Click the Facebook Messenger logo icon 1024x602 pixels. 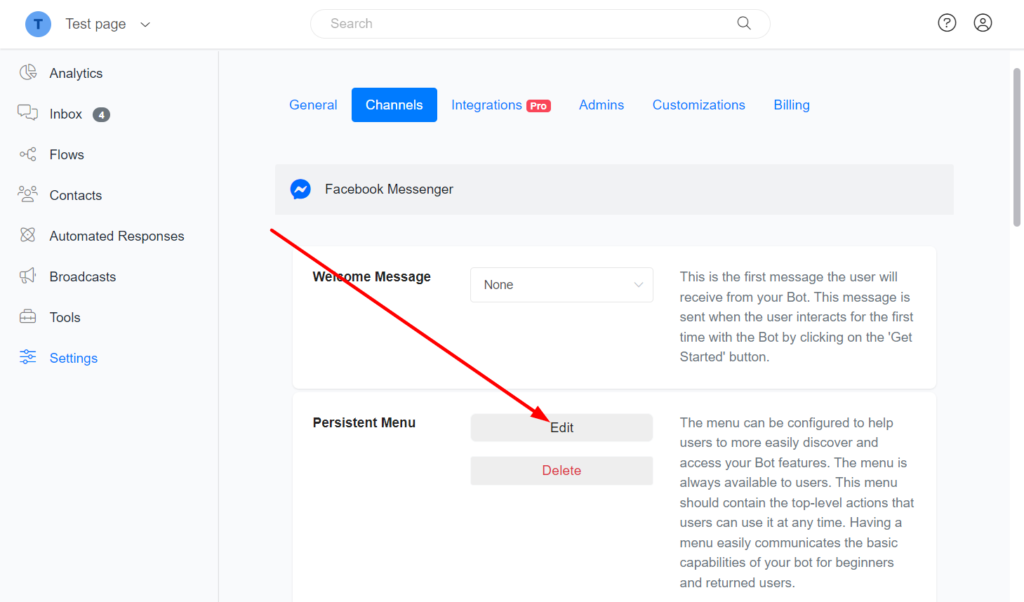(300, 189)
